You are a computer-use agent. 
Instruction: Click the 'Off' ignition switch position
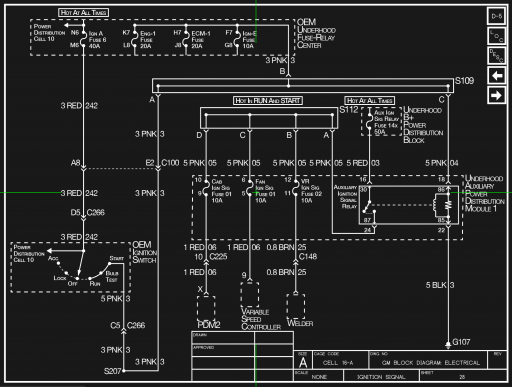click(72, 284)
